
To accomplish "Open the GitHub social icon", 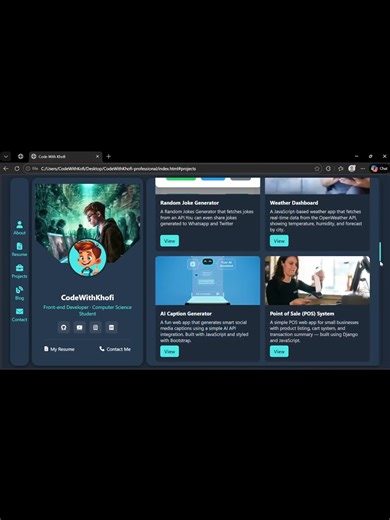I will [64, 327].
